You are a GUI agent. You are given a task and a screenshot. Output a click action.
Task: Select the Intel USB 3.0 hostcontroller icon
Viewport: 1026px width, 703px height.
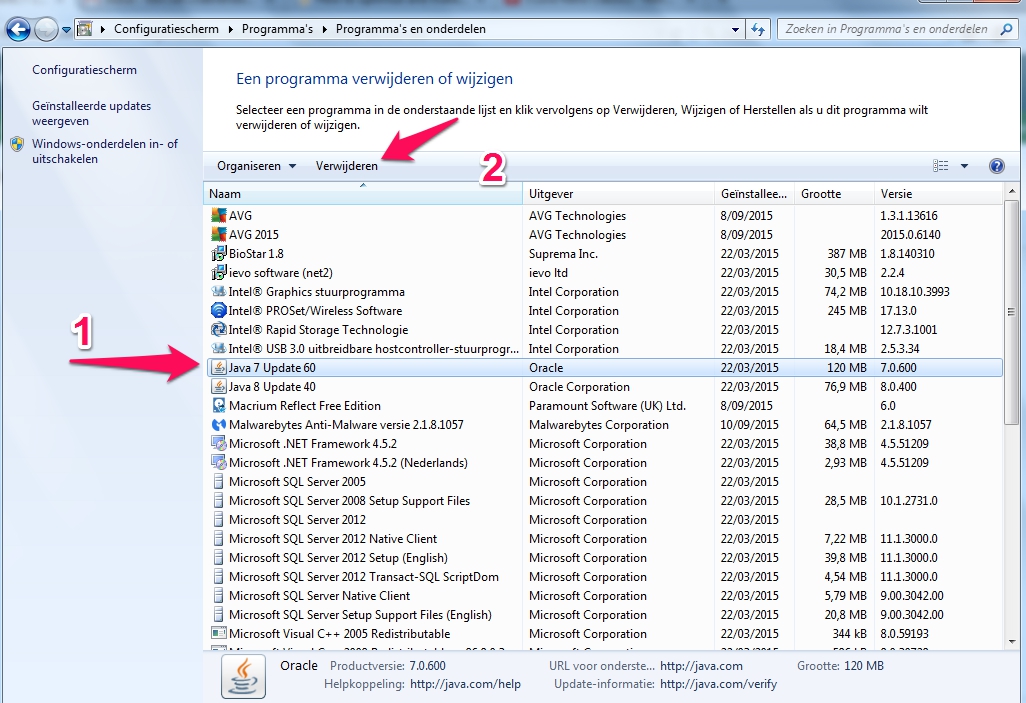coord(219,348)
